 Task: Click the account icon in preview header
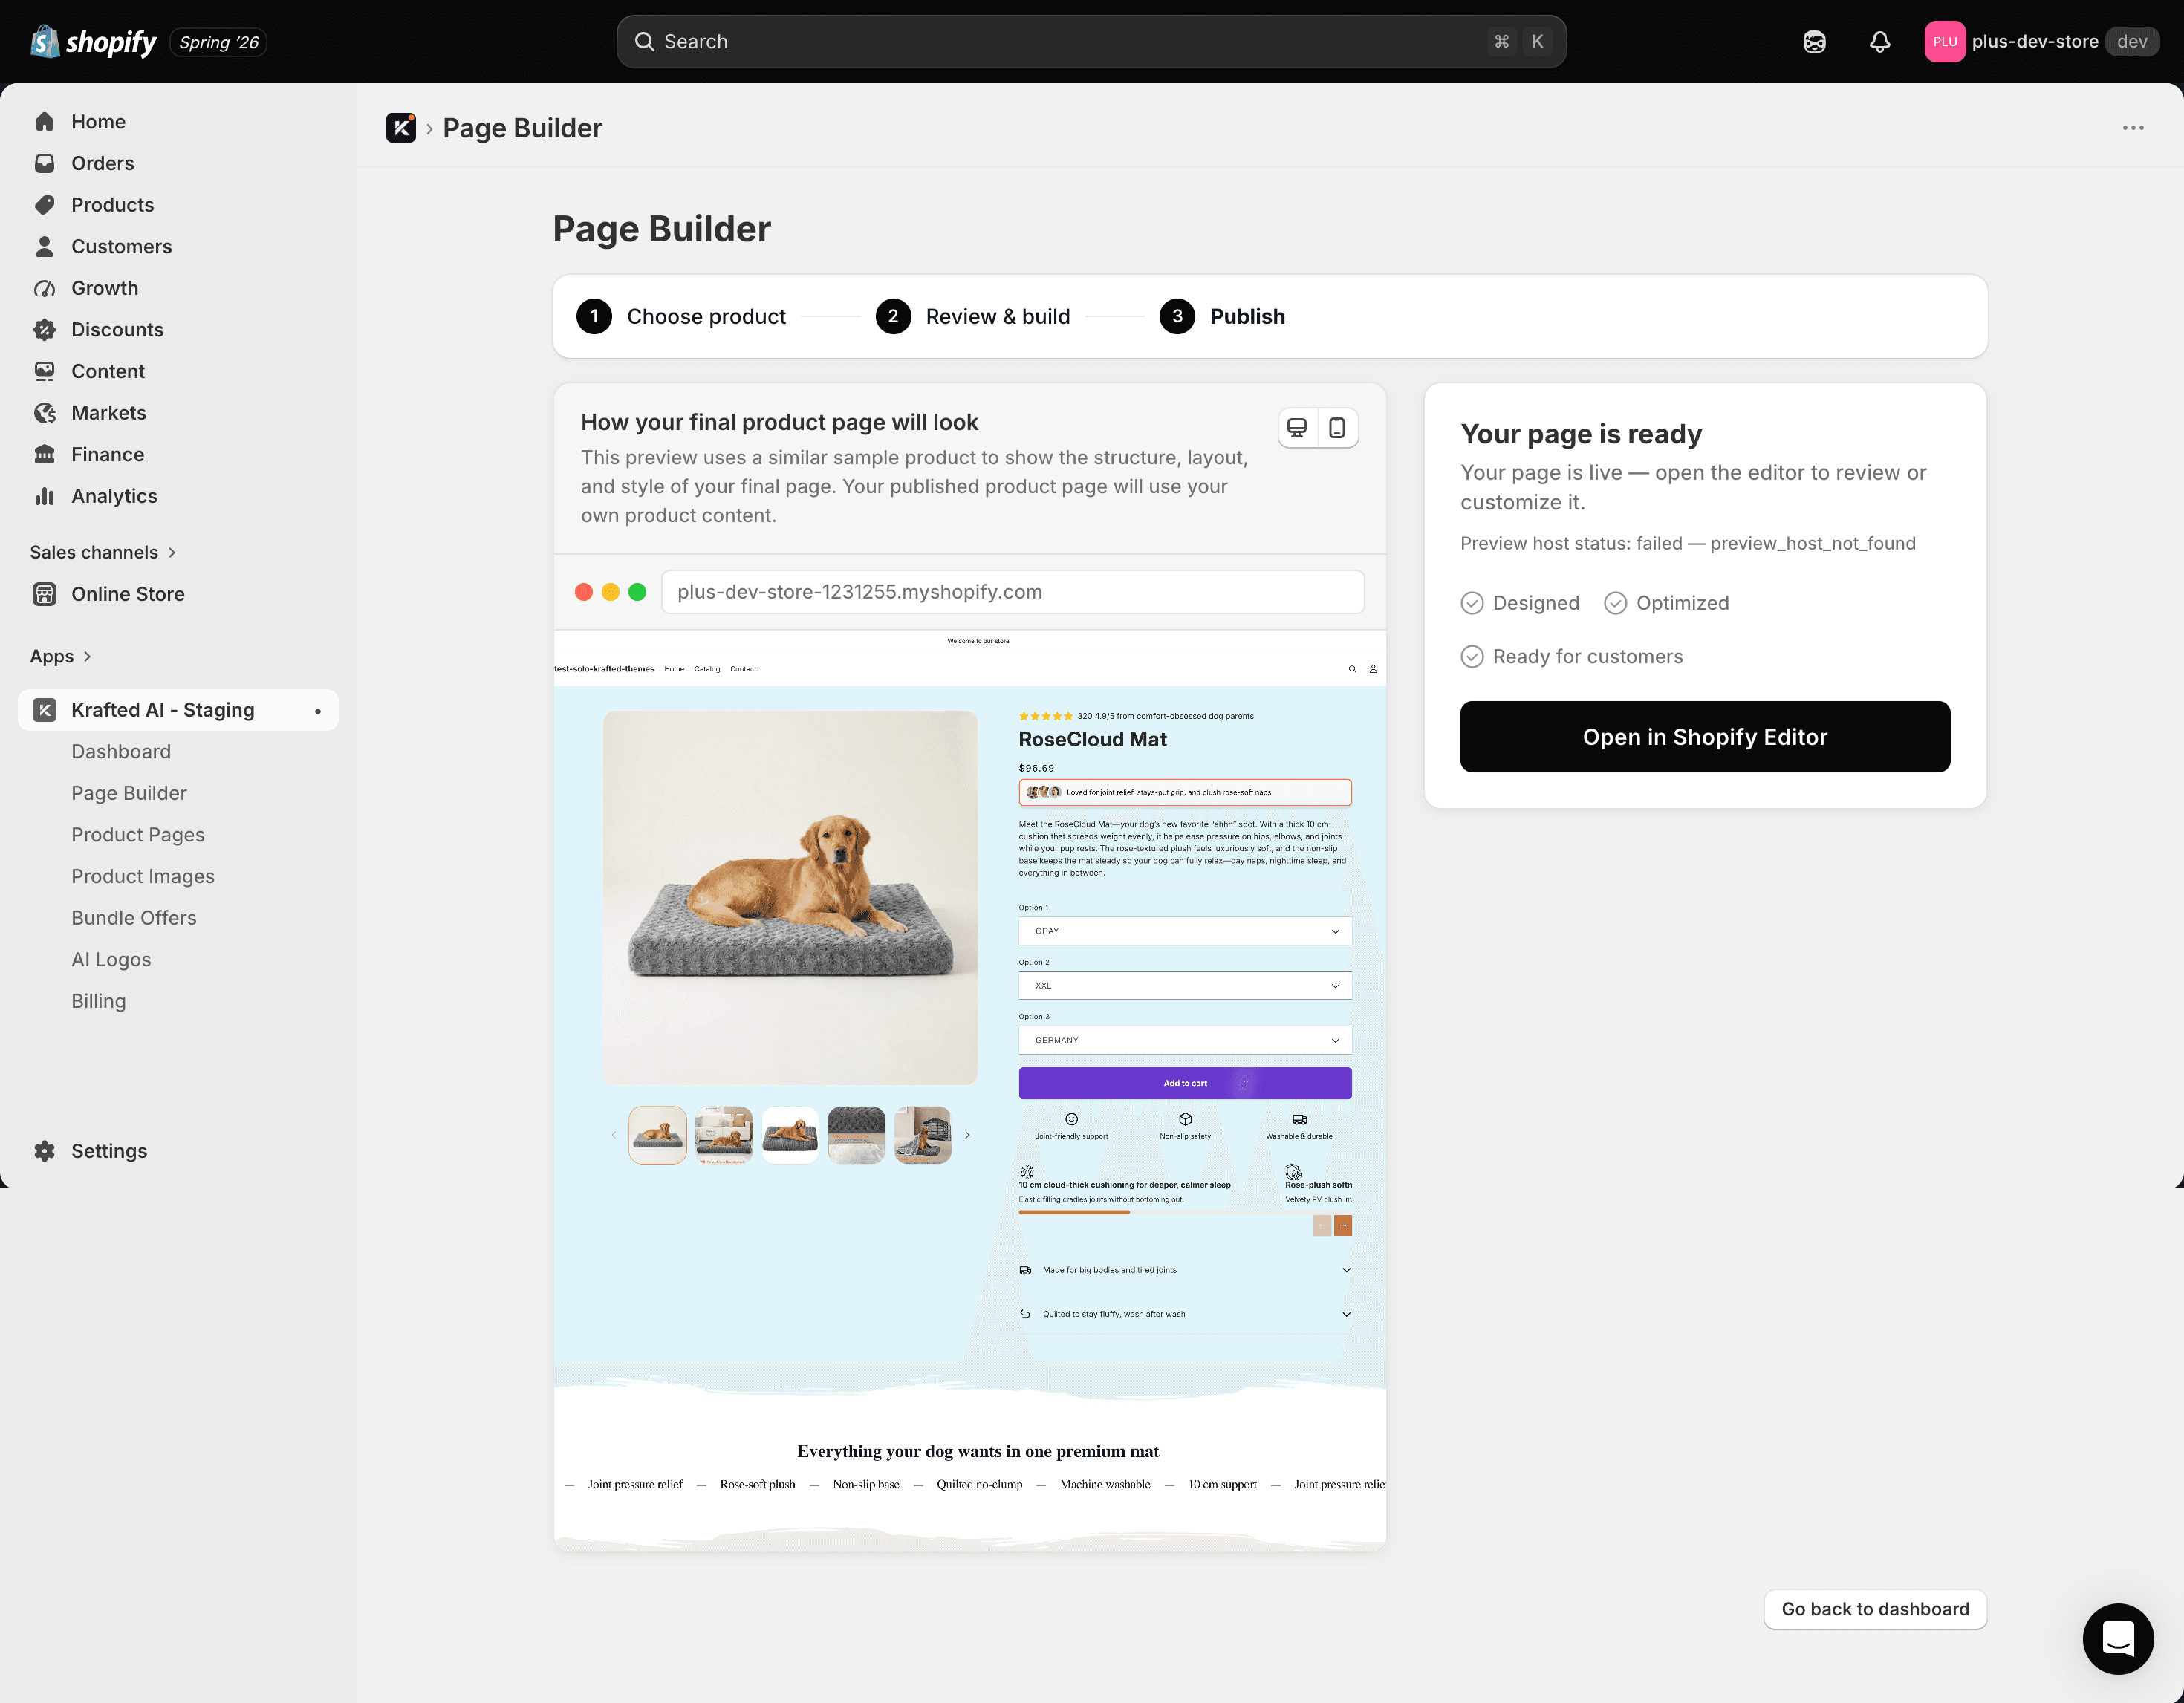coord(1373,669)
